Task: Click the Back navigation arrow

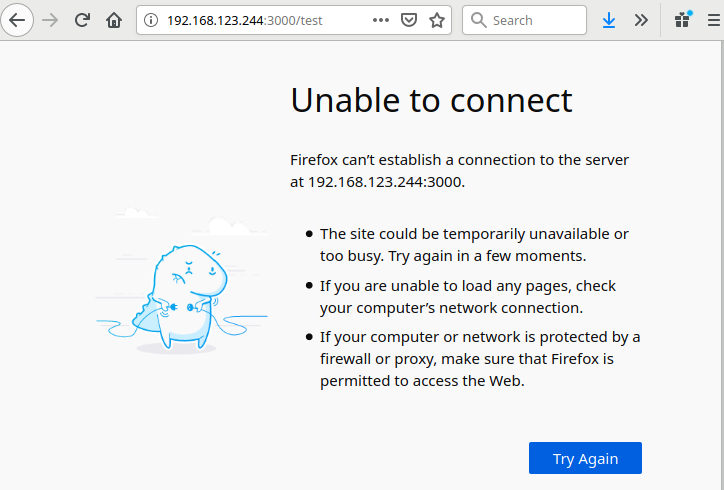Action: pyautogui.click(x=18, y=20)
